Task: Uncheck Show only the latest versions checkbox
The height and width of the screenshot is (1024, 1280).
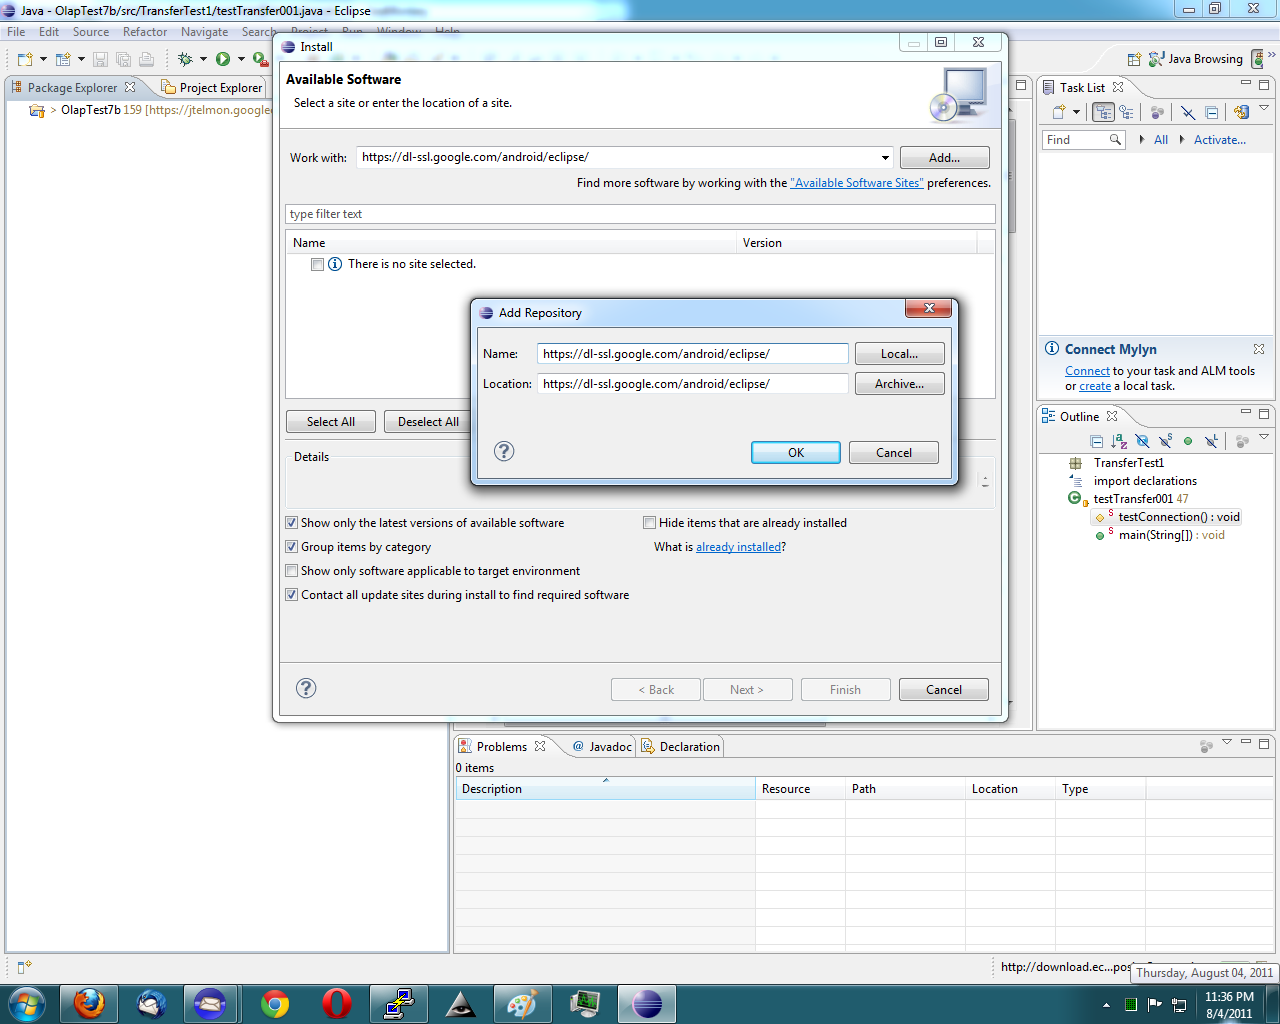Action: [291, 522]
